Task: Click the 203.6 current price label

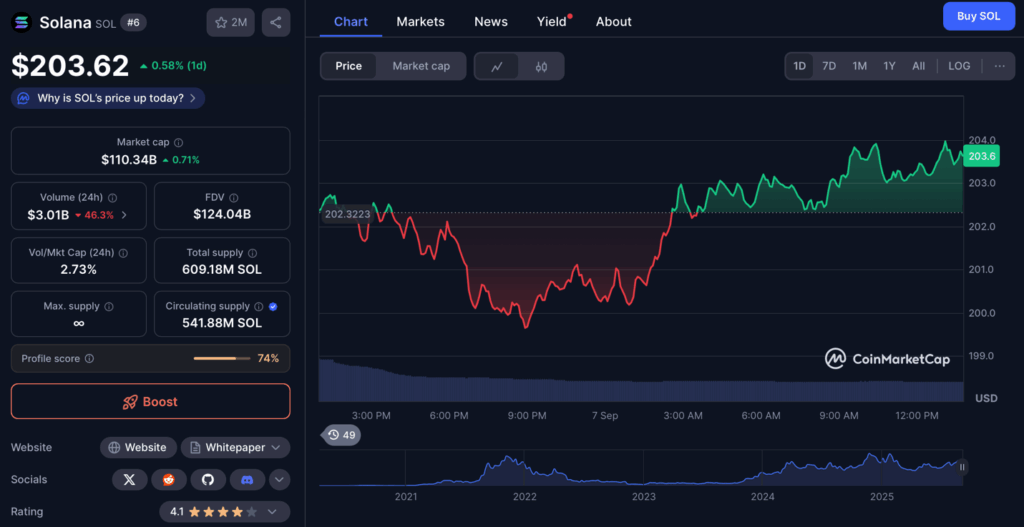Action: point(982,157)
